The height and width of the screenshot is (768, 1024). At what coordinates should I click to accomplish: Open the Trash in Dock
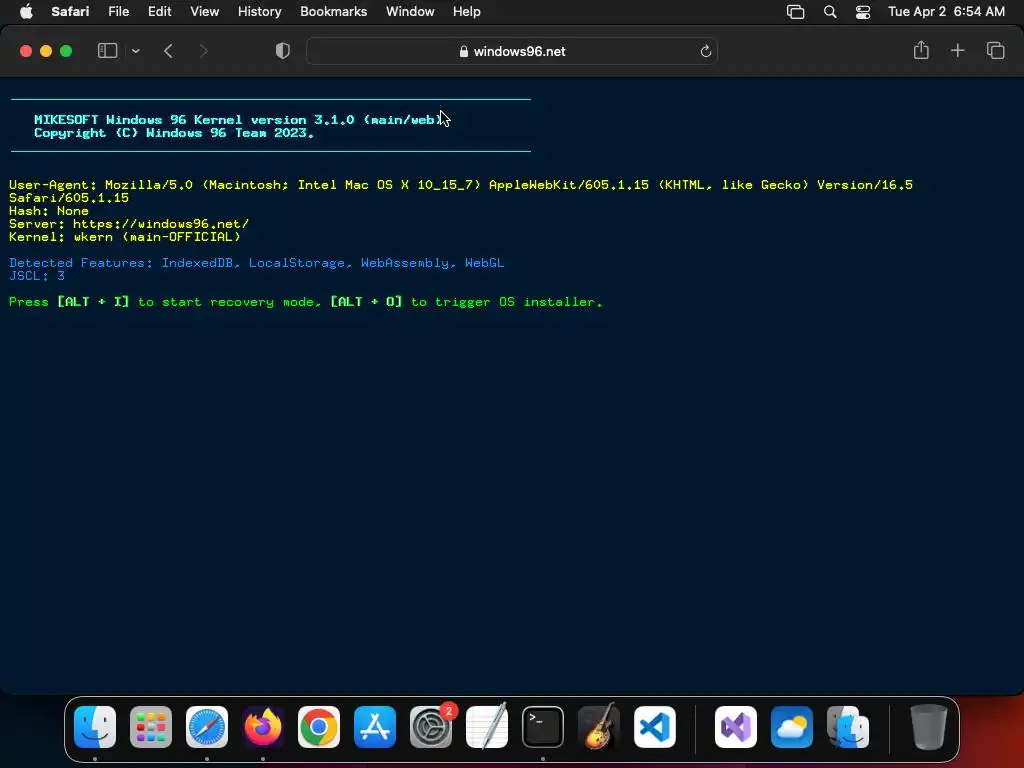tap(928, 727)
